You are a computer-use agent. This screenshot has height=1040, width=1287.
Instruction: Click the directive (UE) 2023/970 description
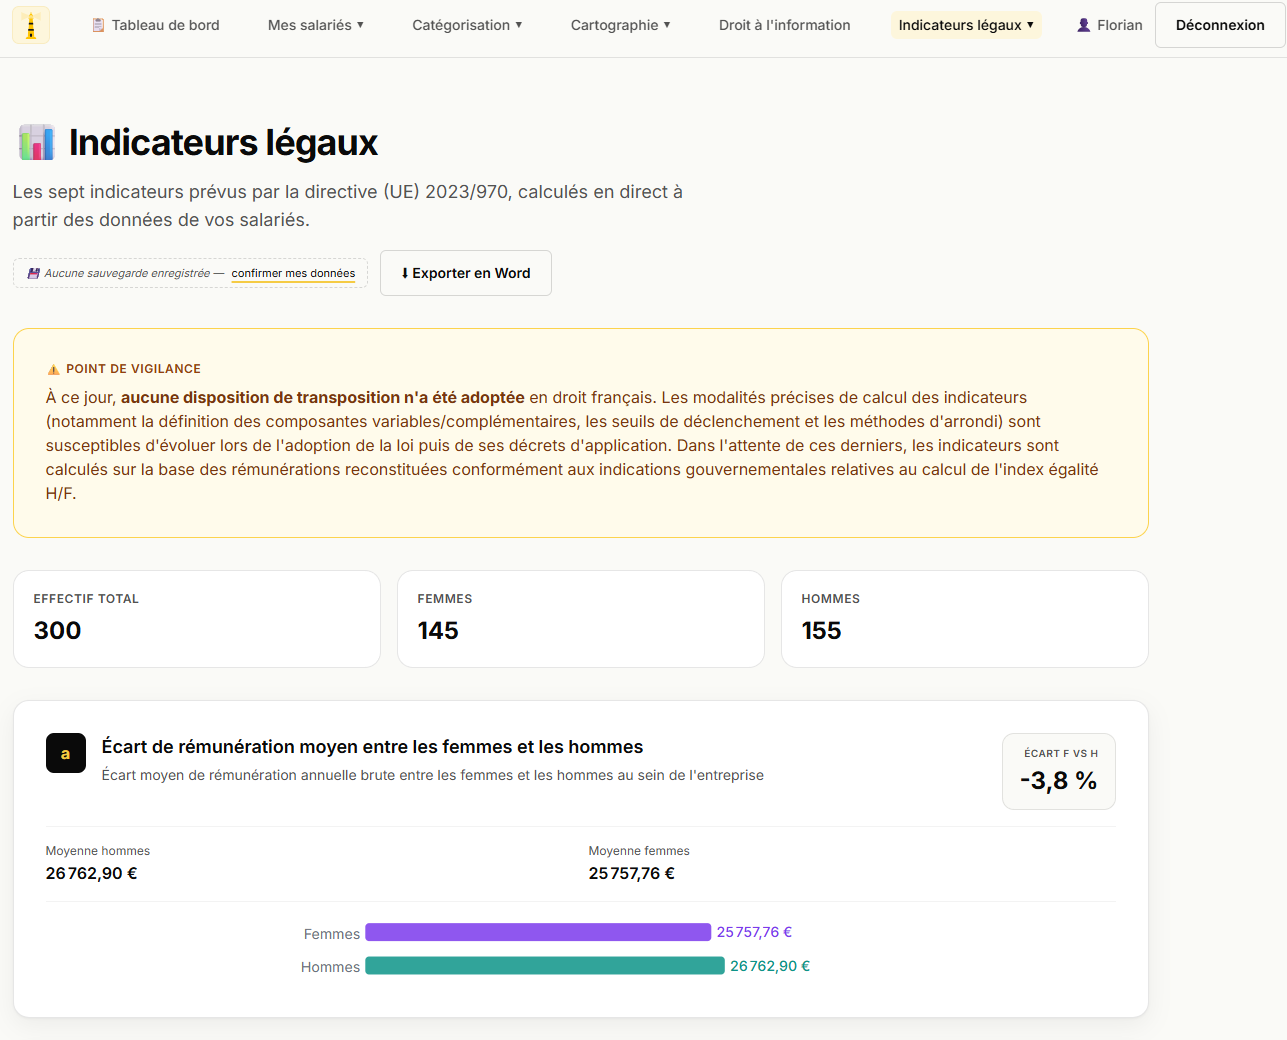[348, 206]
